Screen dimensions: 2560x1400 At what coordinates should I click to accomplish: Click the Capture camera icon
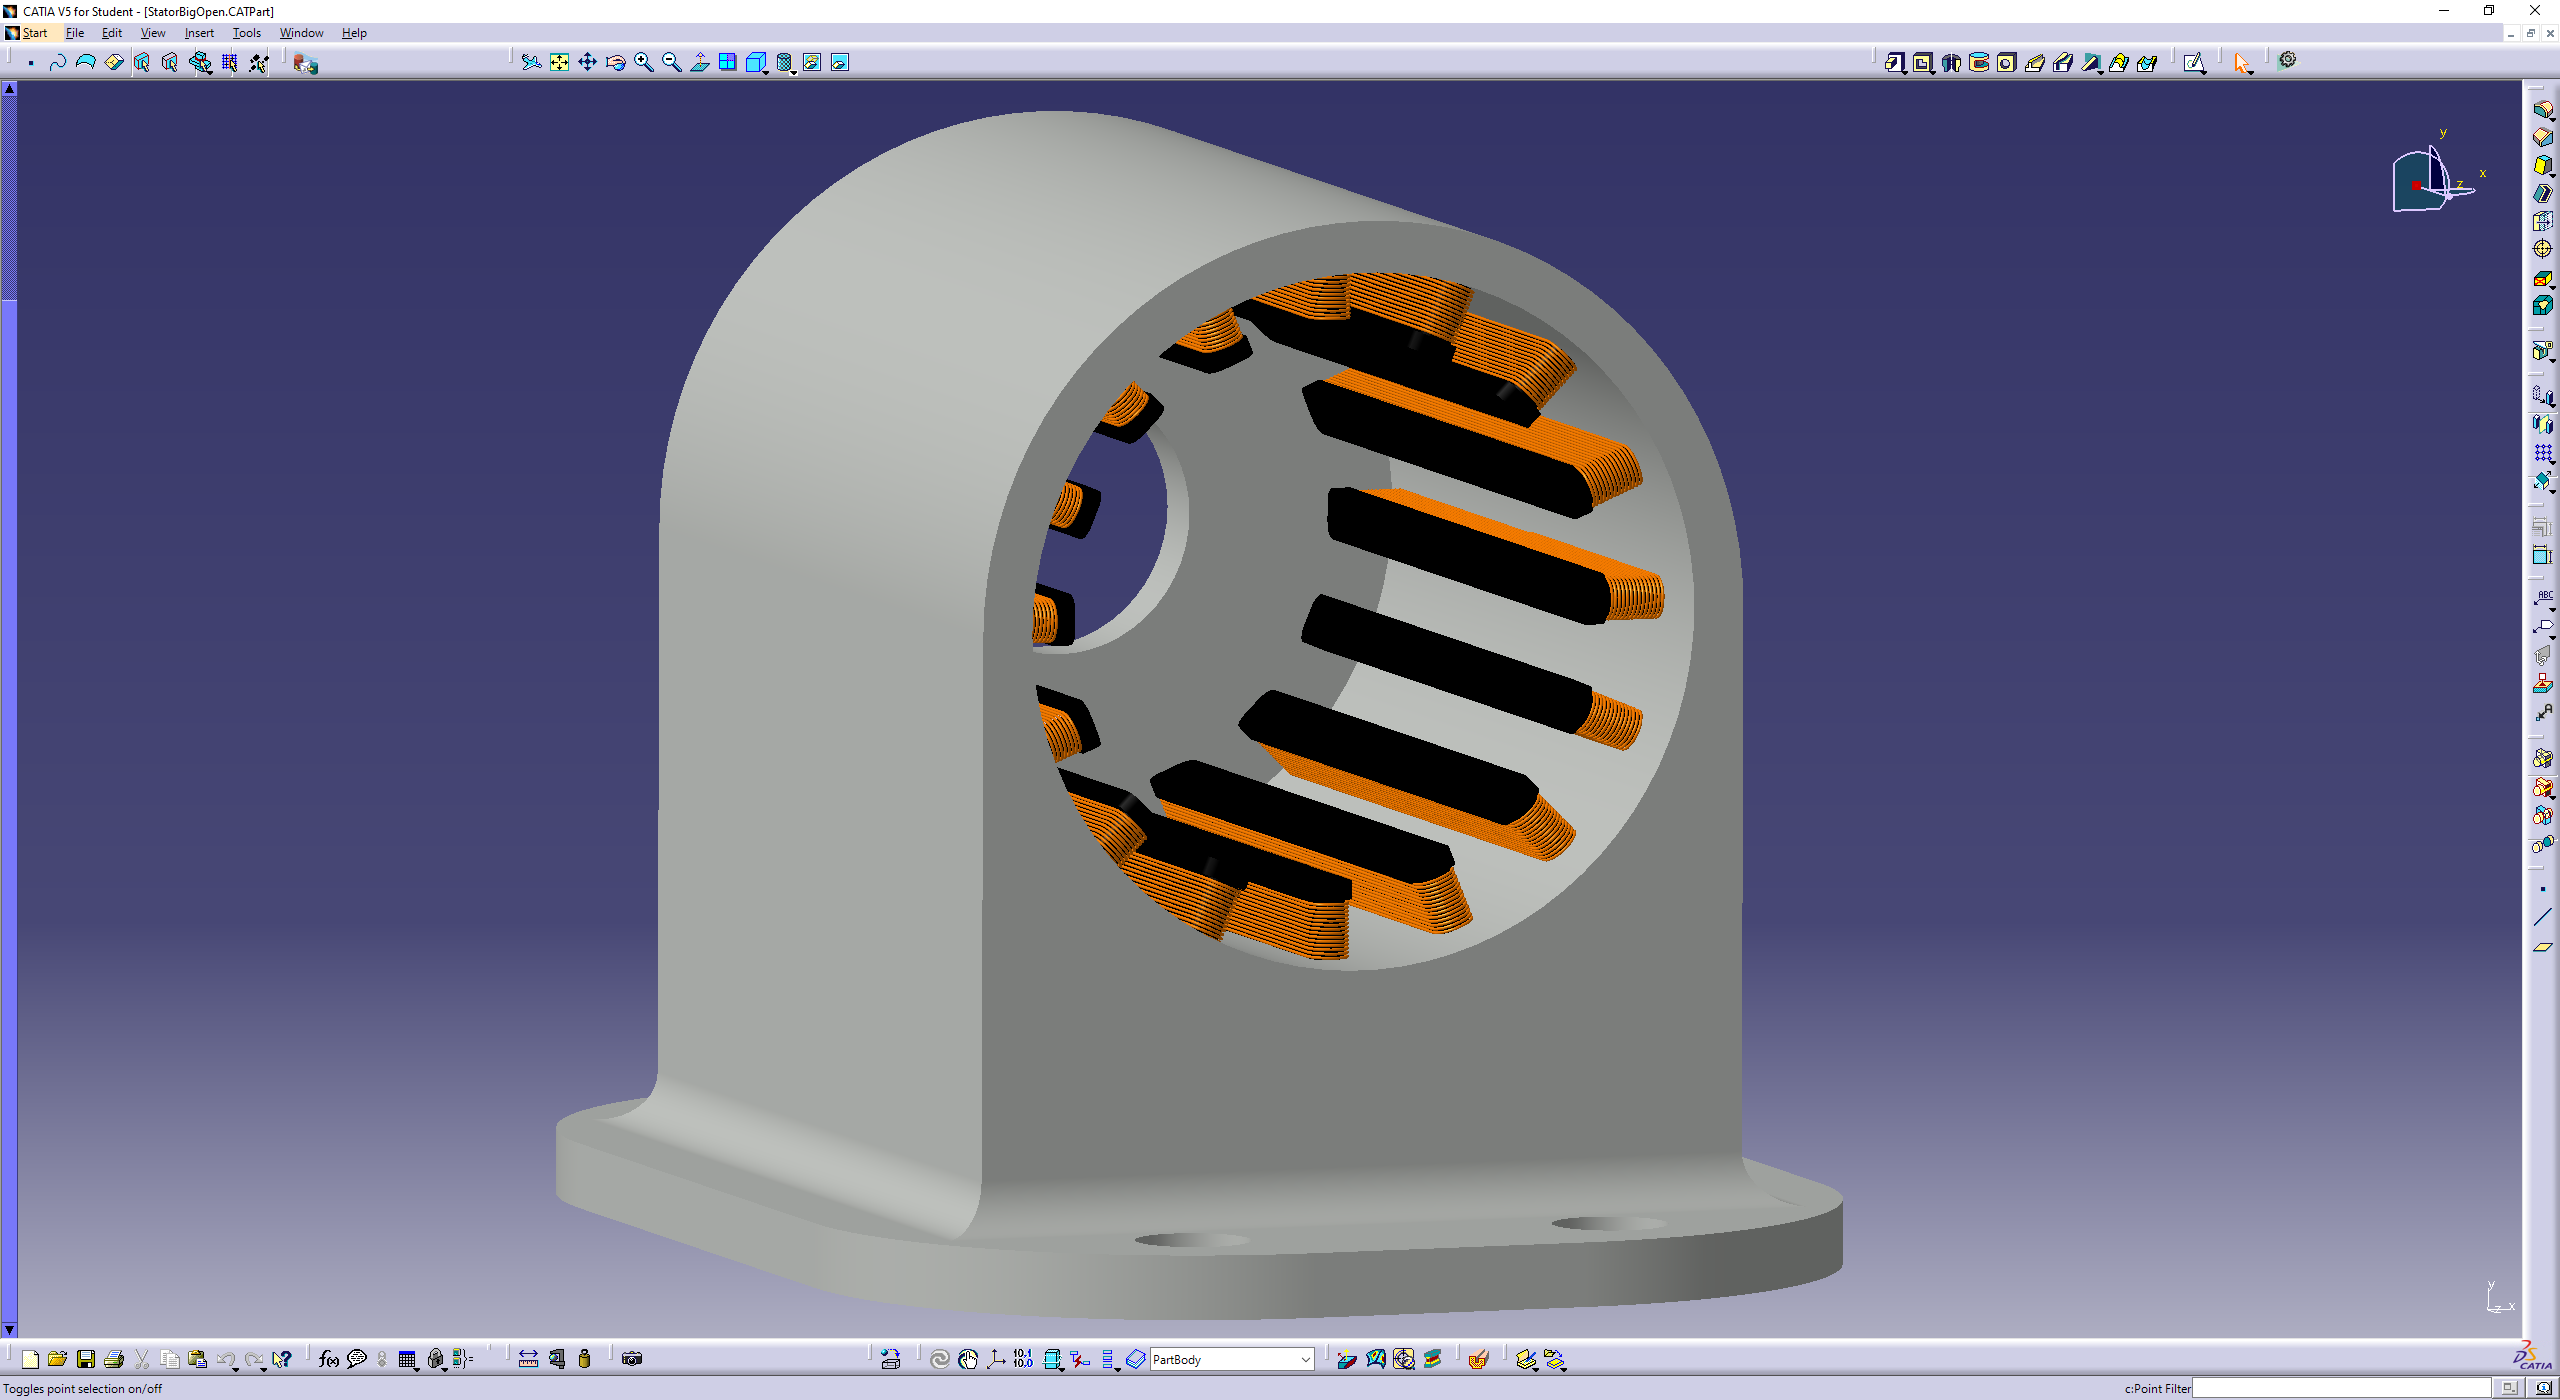631,1359
